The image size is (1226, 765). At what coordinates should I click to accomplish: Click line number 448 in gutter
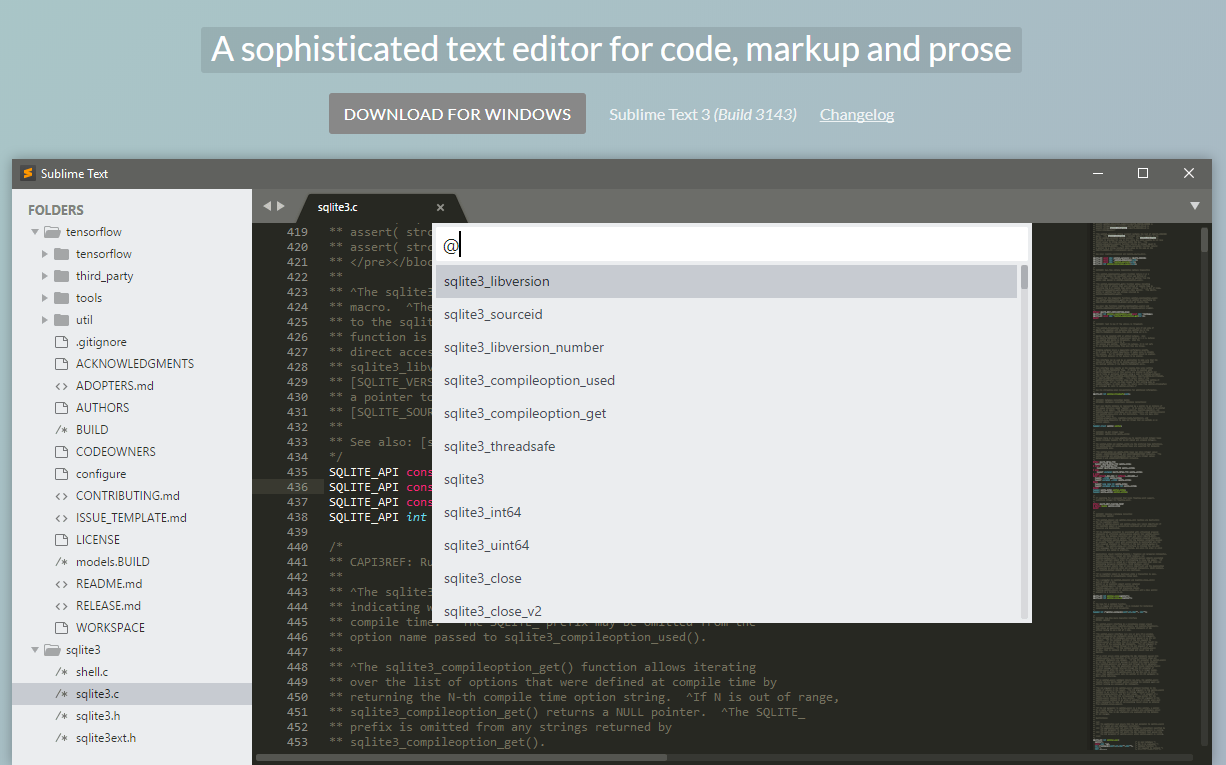point(297,667)
